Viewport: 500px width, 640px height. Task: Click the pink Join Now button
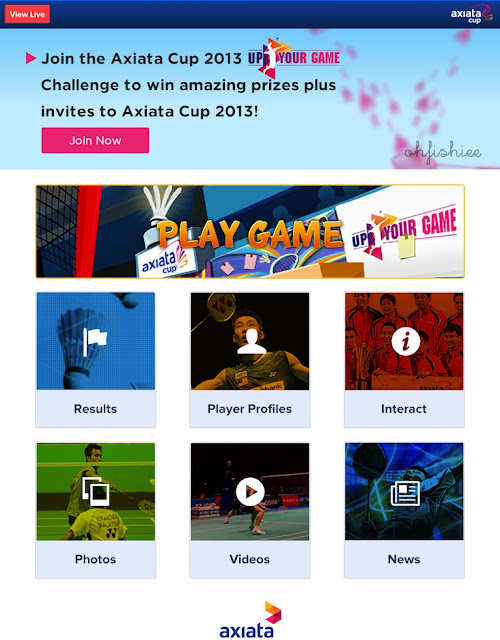point(95,140)
